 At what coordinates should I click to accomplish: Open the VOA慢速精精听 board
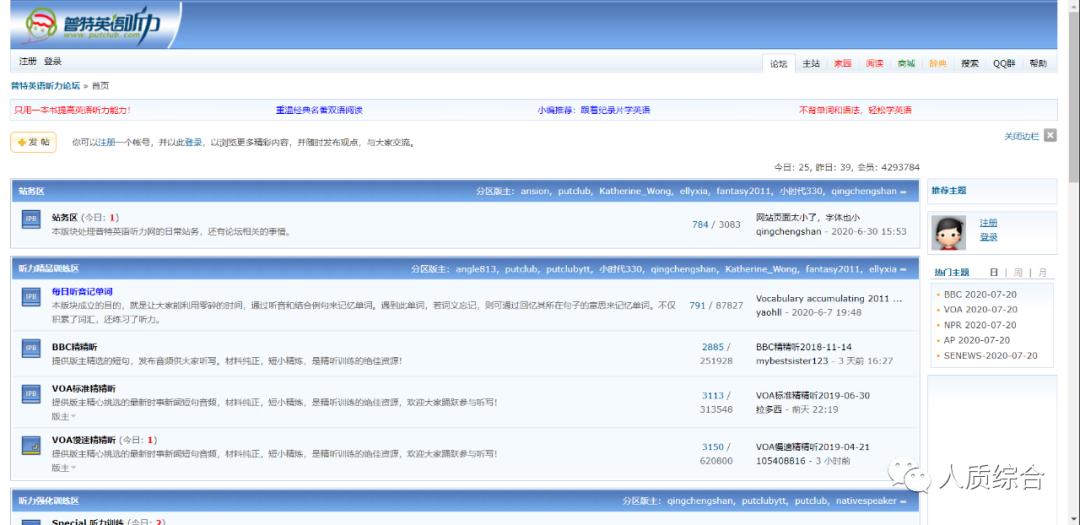click(83, 440)
